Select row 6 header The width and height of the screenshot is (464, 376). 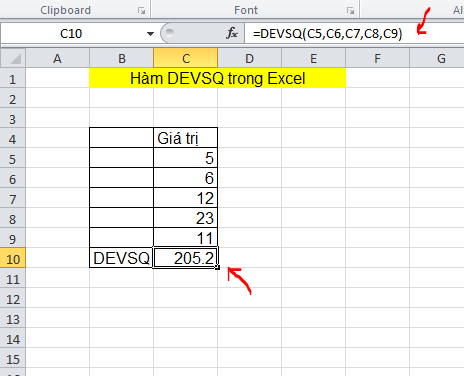tap(13, 179)
